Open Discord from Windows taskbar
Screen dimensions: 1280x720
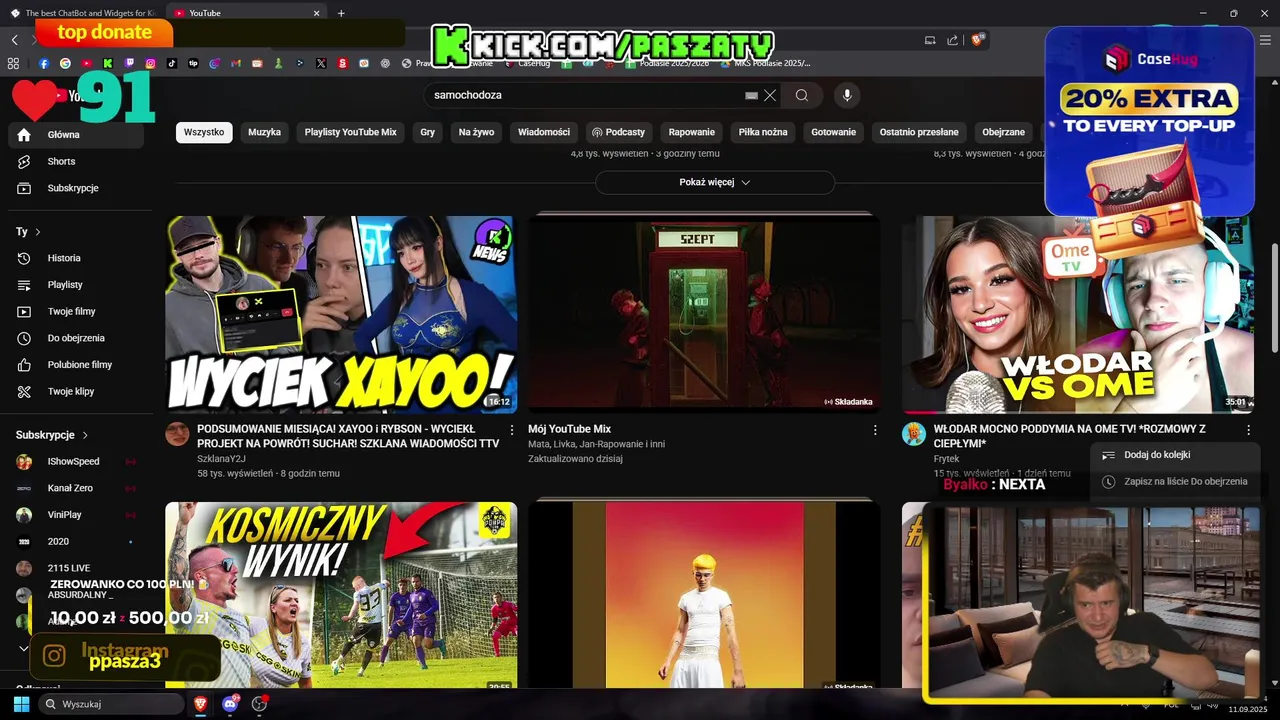coord(230,704)
